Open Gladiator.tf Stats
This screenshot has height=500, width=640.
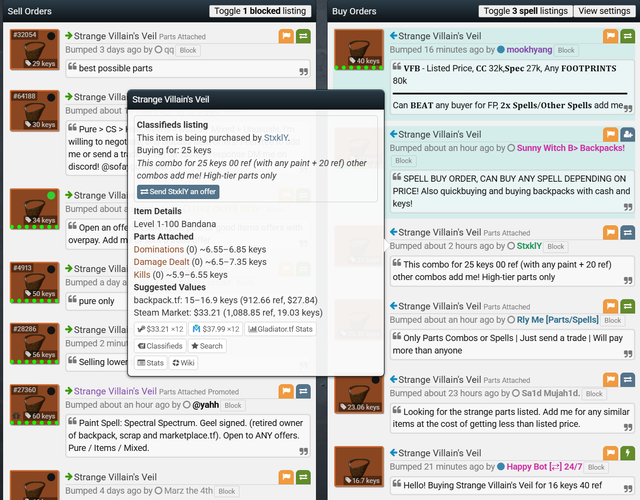click(280, 329)
